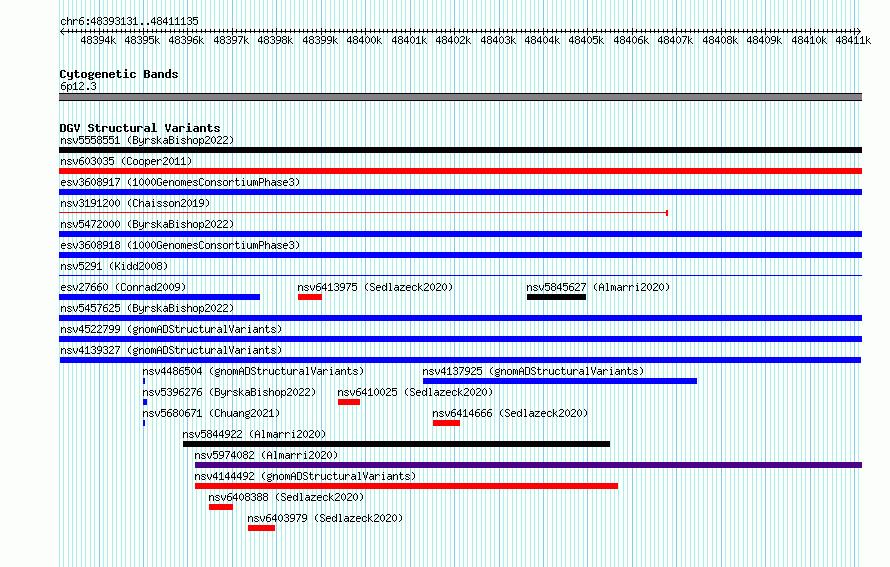This screenshot has width=890, height=567.
Task: Click the 48397k ruler position
Action: click(x=231, y=40)
